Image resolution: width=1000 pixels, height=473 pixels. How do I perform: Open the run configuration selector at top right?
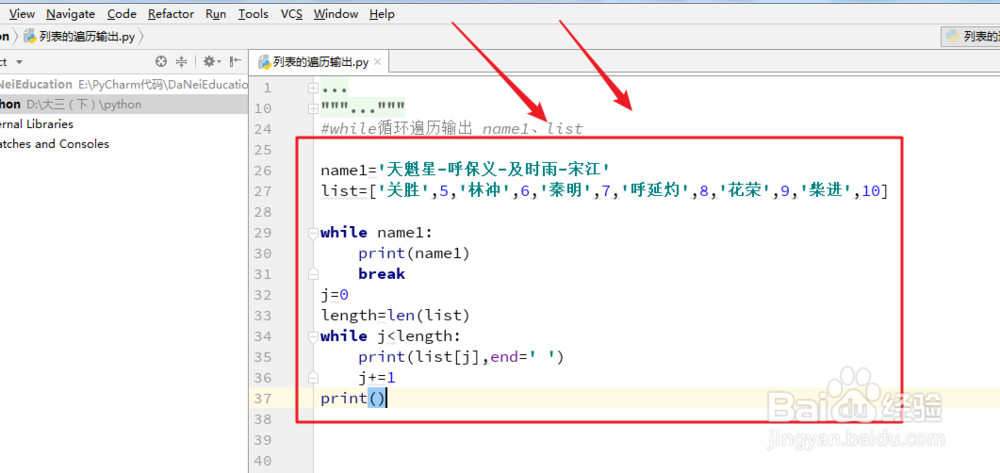coord(971,36)
